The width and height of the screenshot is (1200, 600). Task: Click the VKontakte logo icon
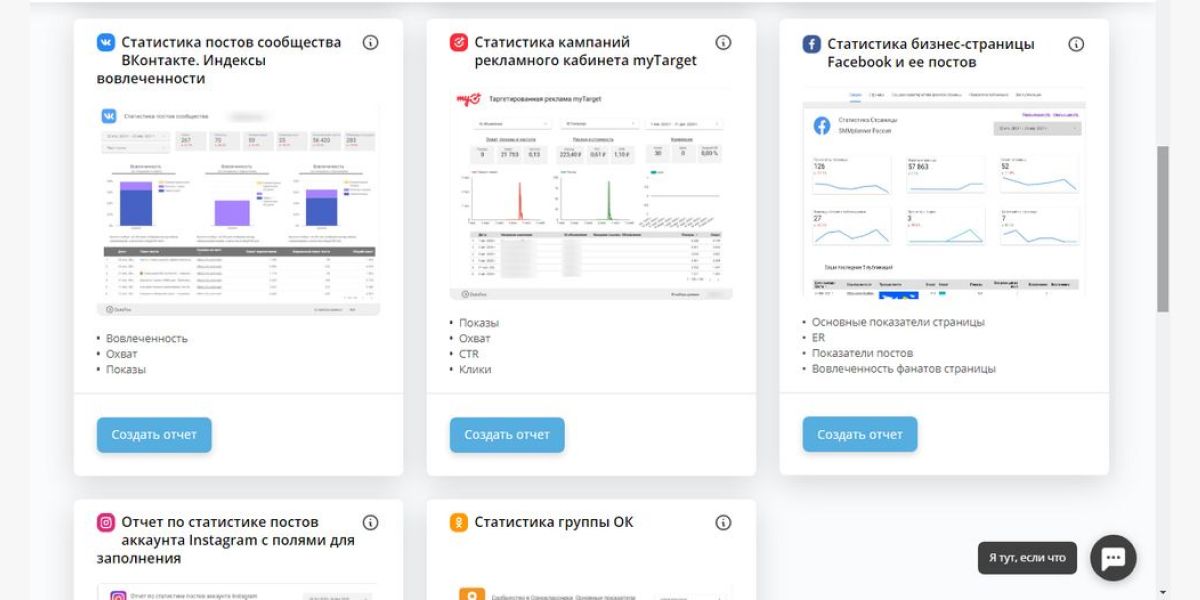(106, 42)
